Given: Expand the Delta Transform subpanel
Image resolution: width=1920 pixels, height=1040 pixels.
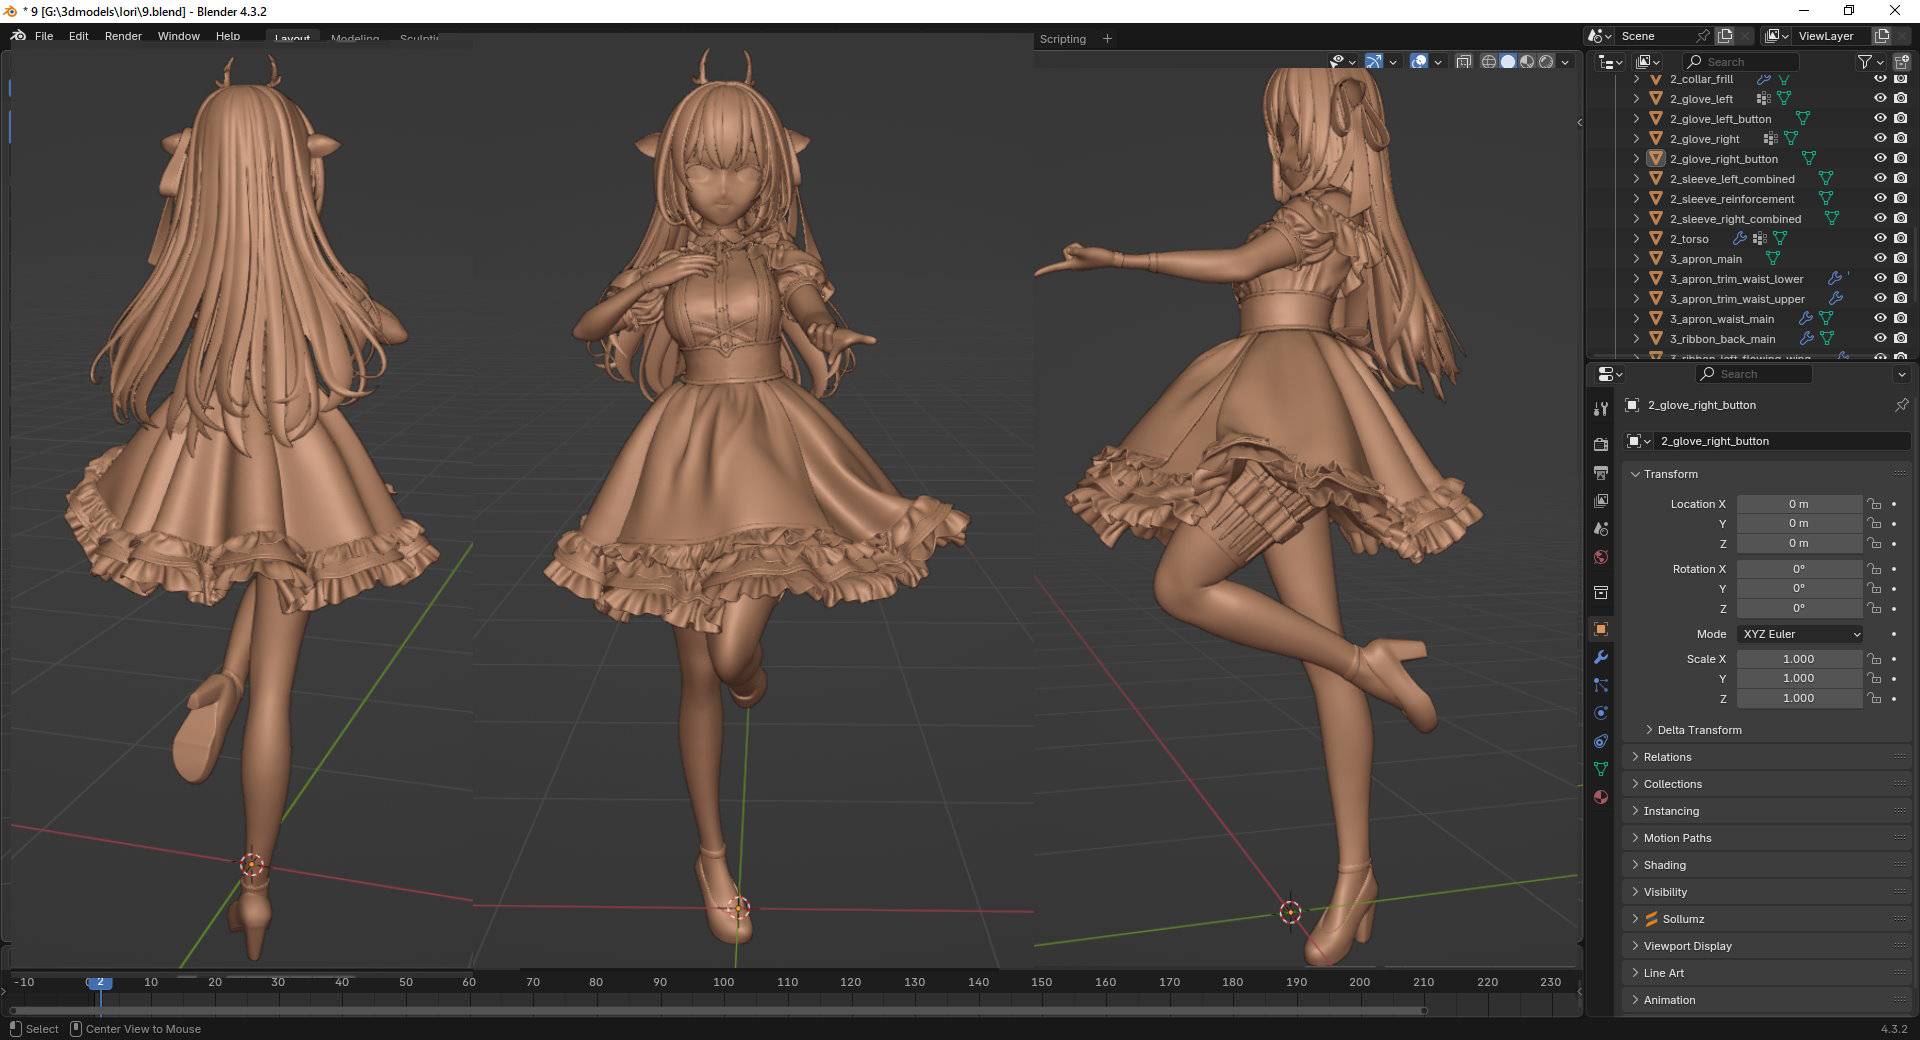Looking at the screenshot, I should (1699, 730).
